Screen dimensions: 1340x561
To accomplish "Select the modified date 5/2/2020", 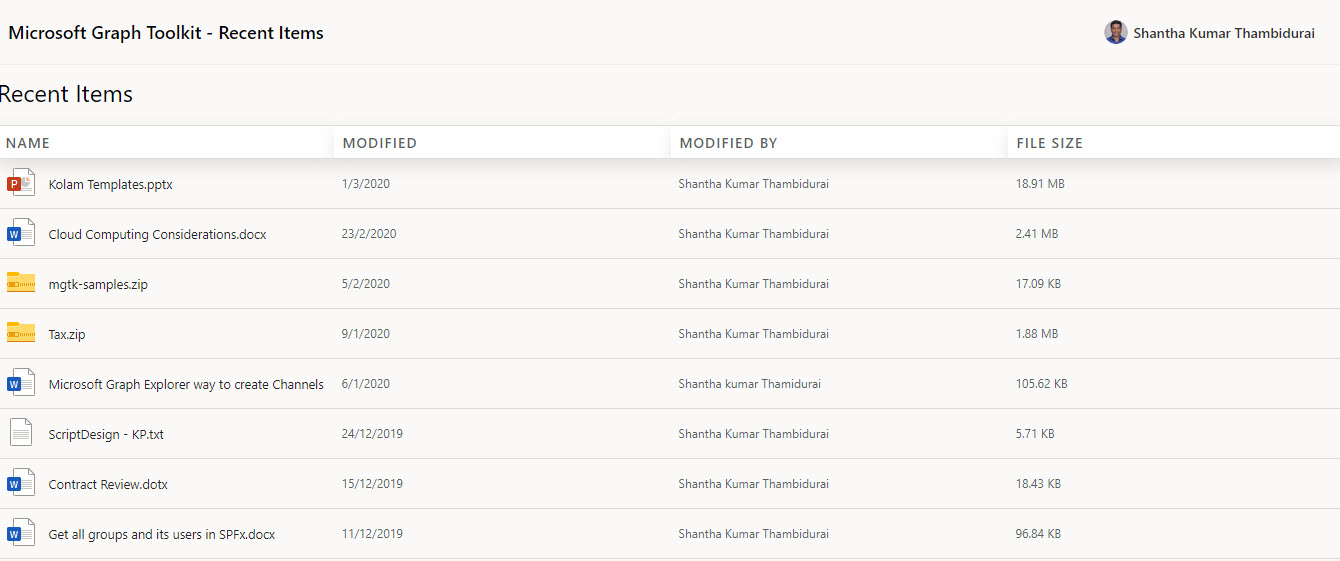I will click(366, 284).
